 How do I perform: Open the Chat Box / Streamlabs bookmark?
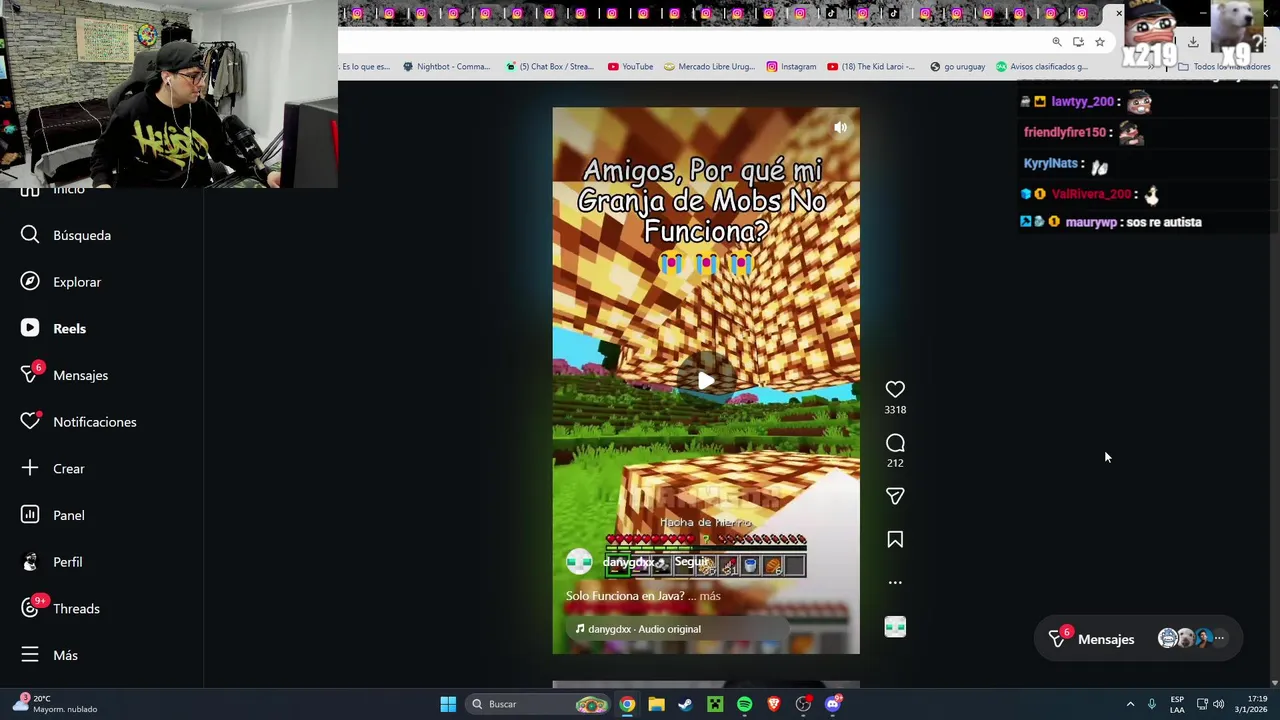(x=550, y=67)
